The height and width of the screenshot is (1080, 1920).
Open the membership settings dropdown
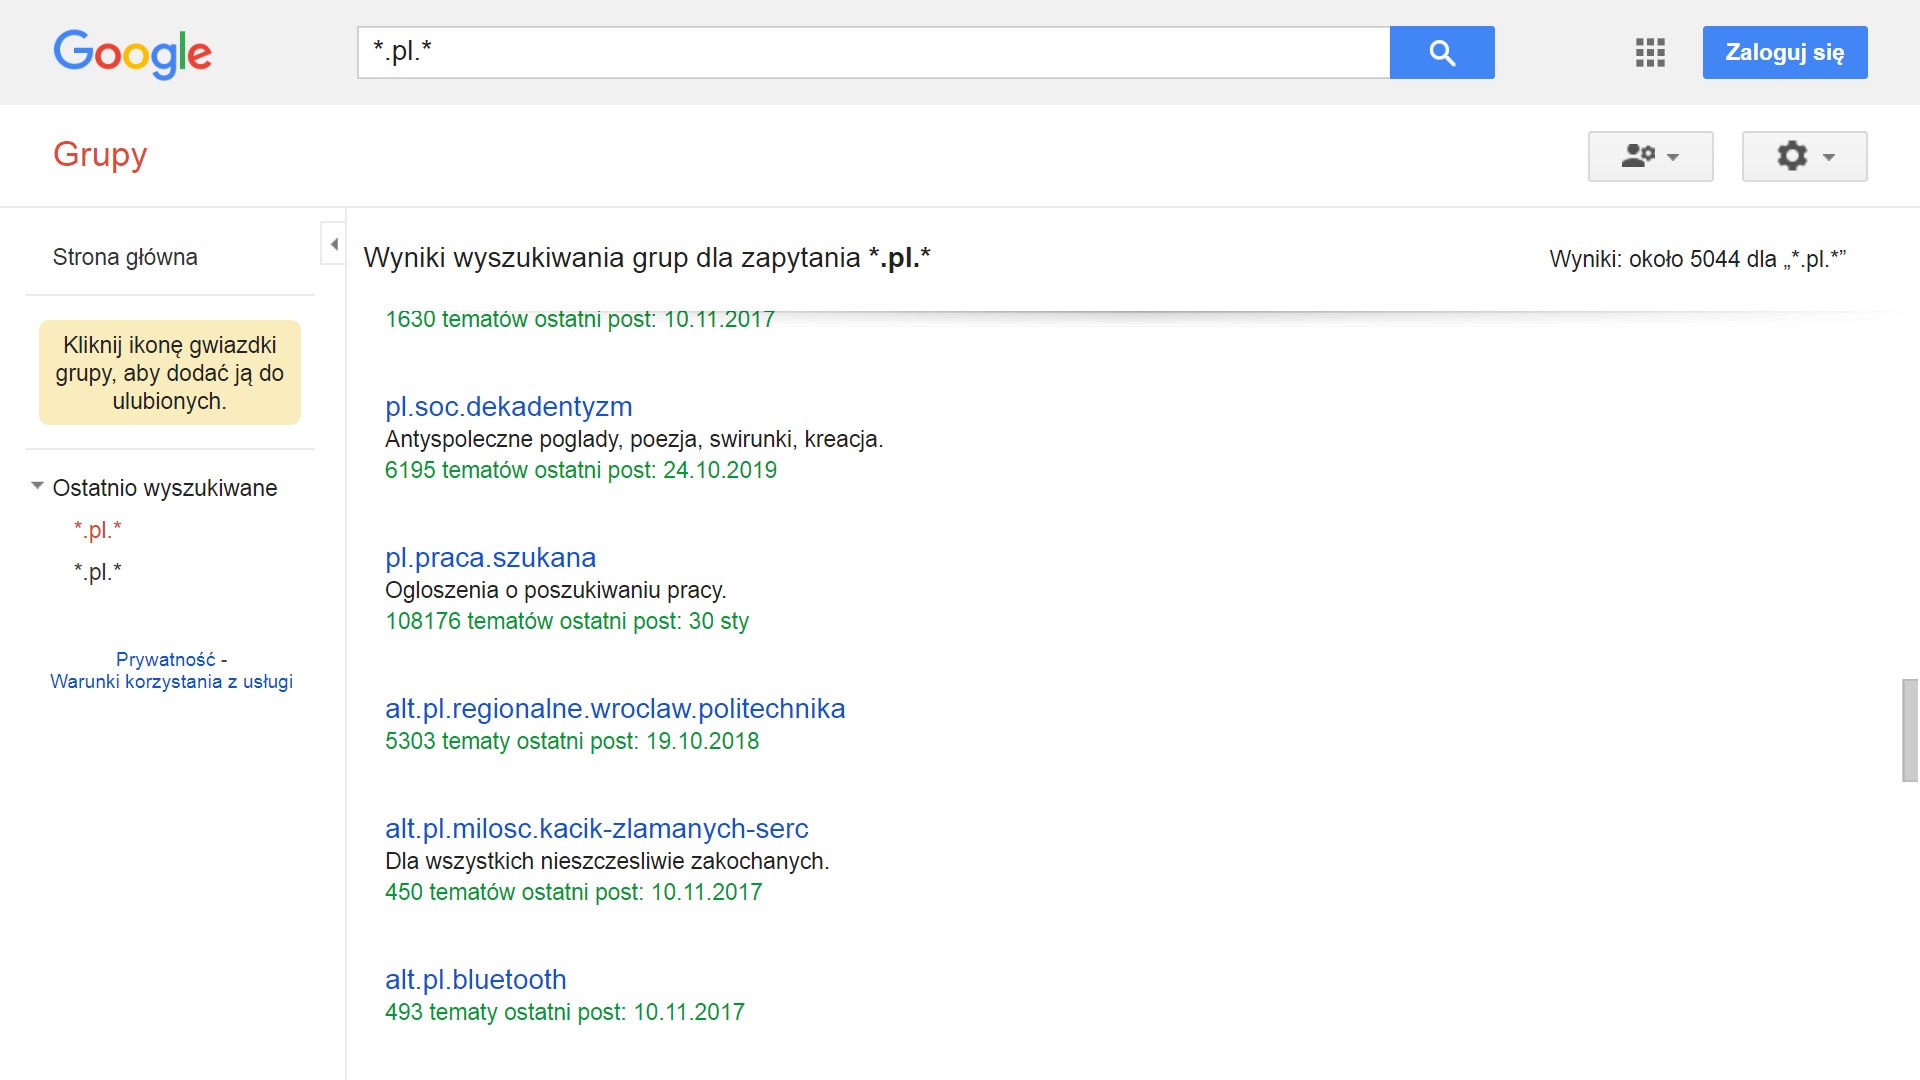(x=1650, y=156)
